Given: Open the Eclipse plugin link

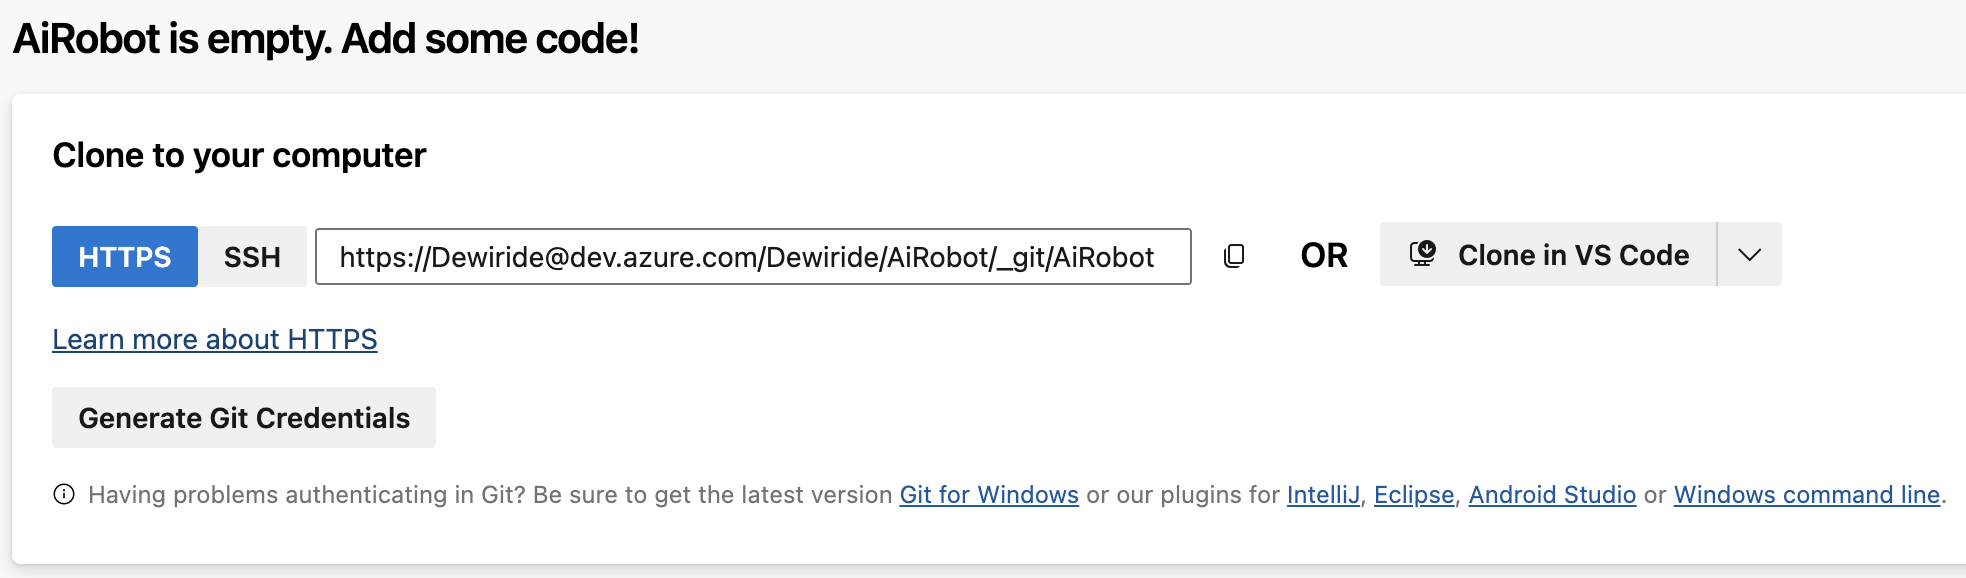Looking at the screenshot, I should click(1414, 495).
